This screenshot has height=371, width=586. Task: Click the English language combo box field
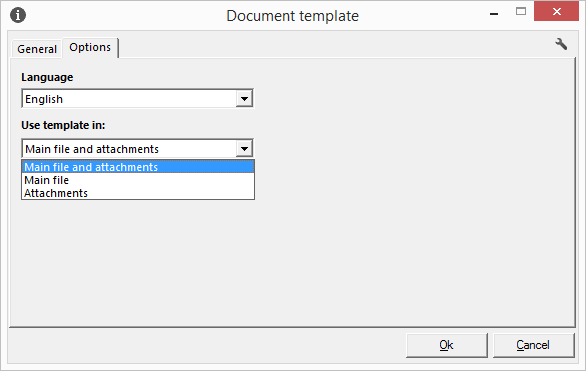[x=137, y=99]
